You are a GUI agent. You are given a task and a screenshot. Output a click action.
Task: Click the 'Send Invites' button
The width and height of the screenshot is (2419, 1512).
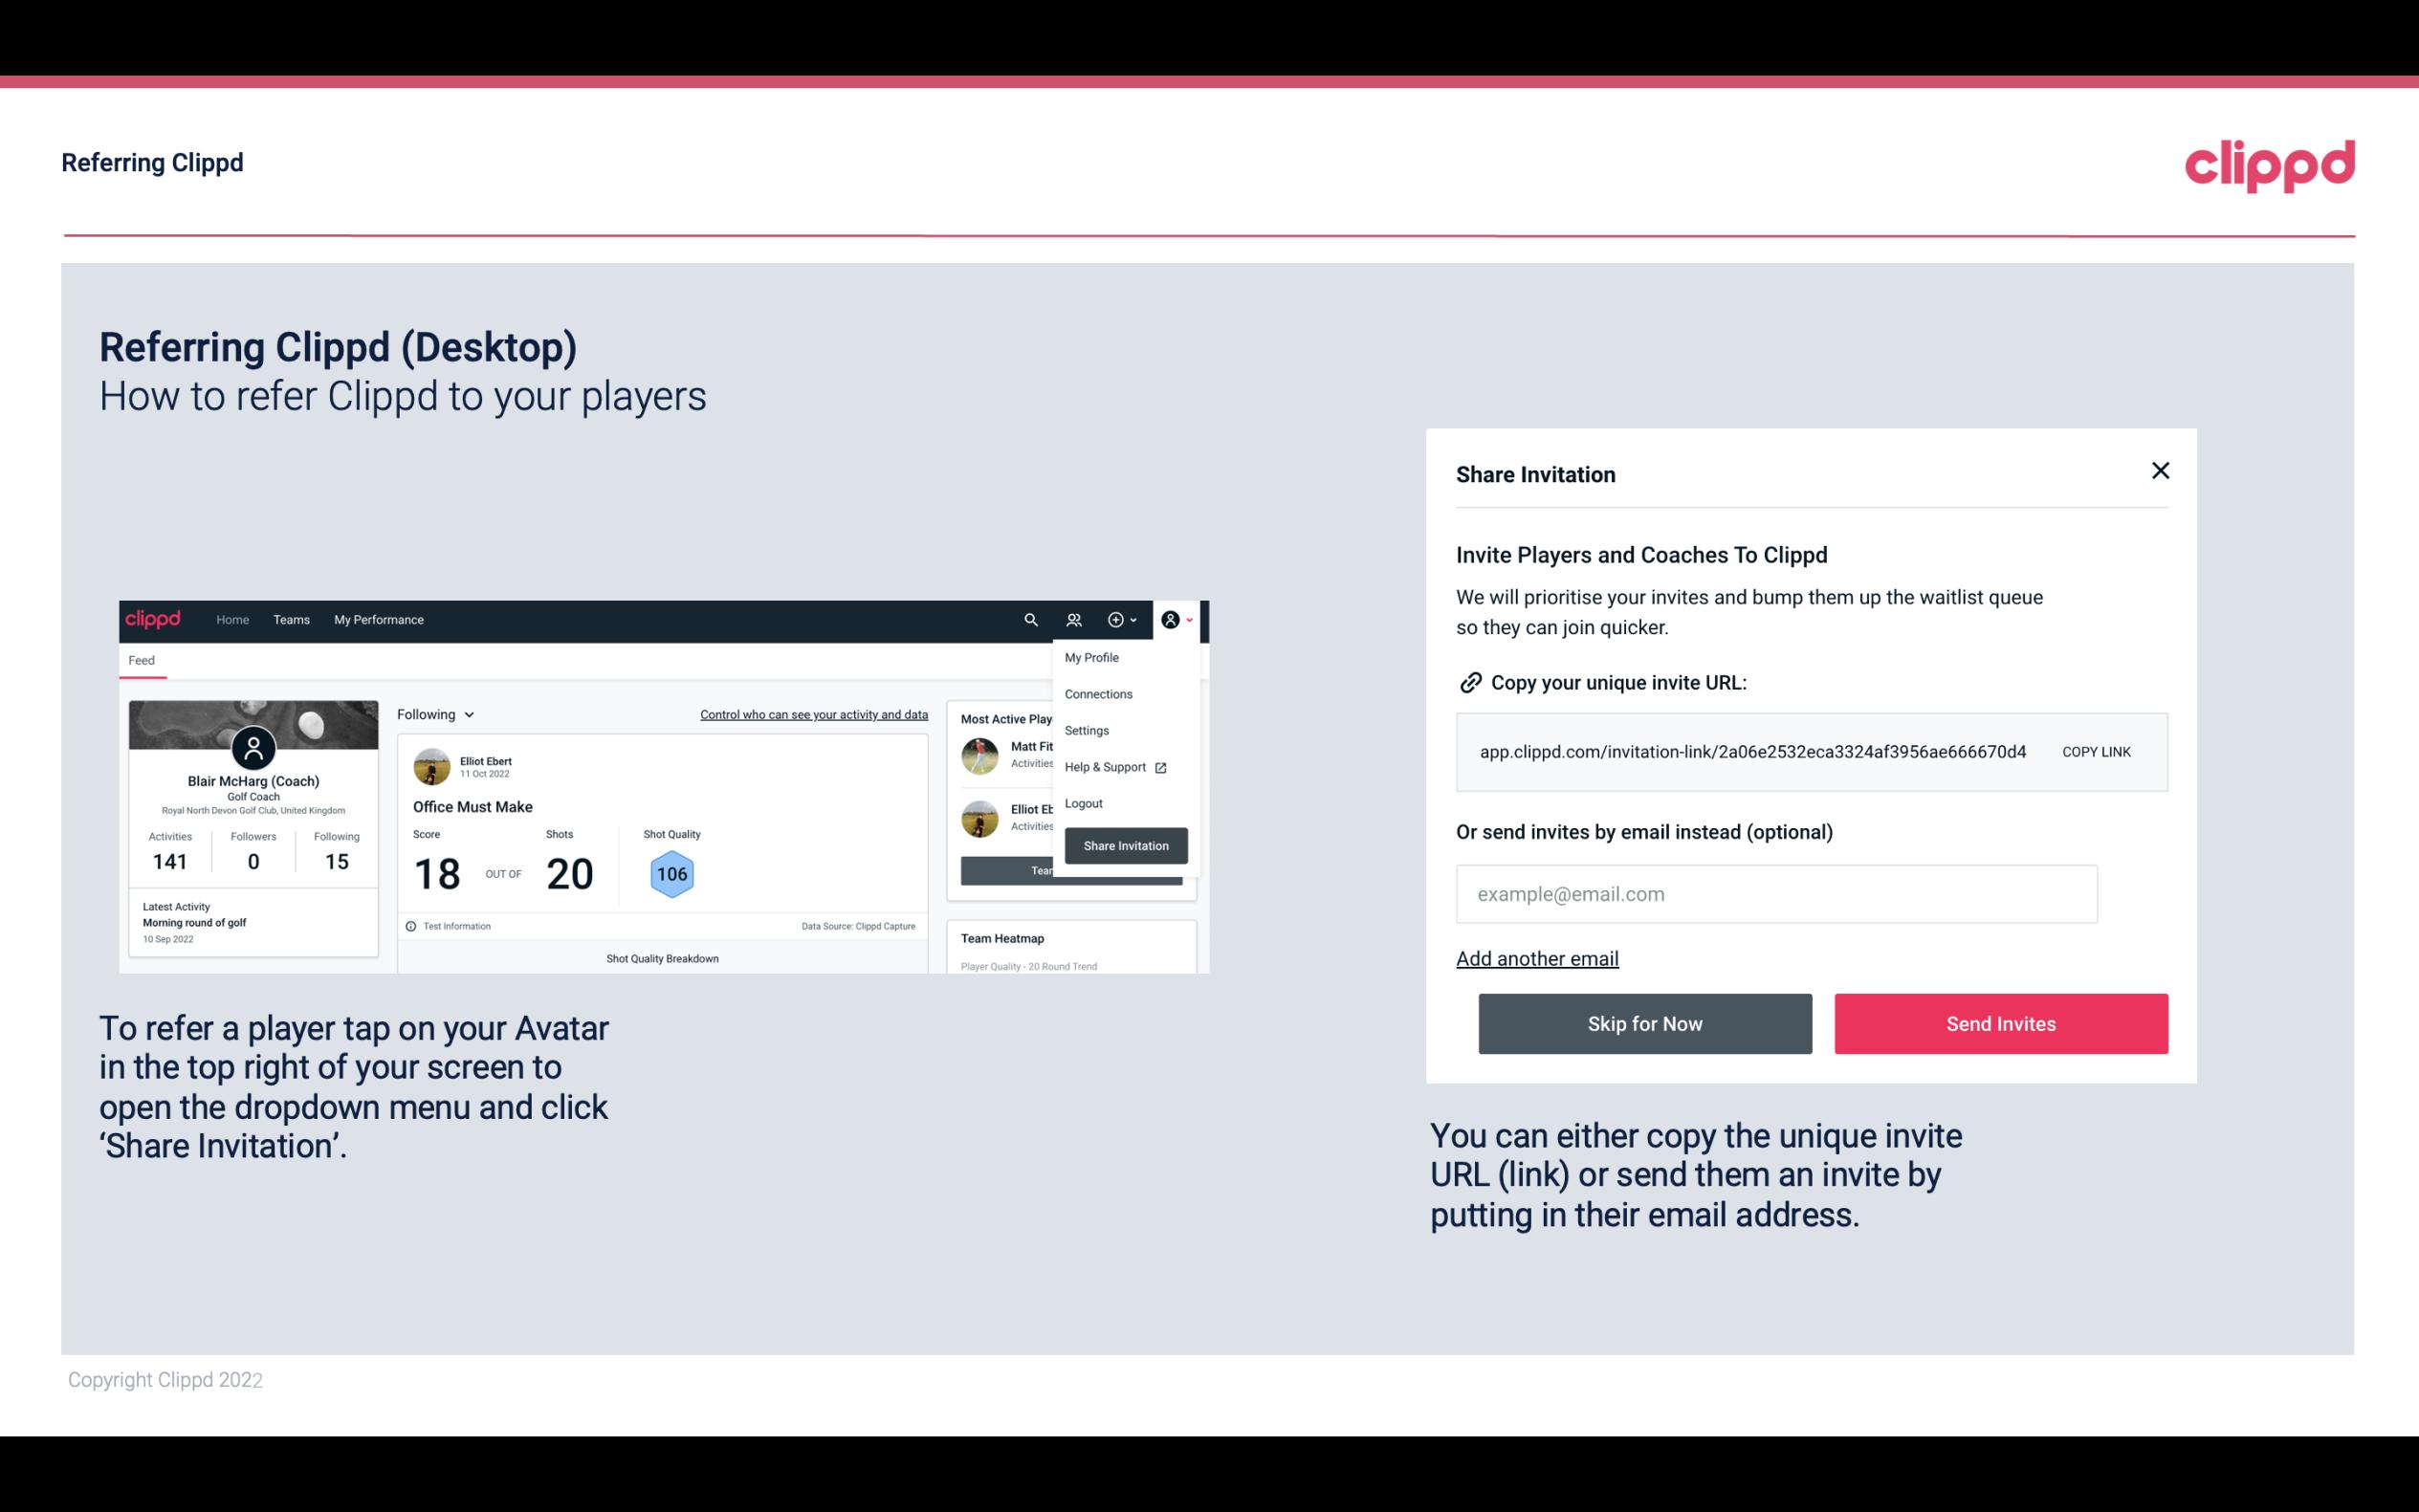[x=2001, y=1024]
